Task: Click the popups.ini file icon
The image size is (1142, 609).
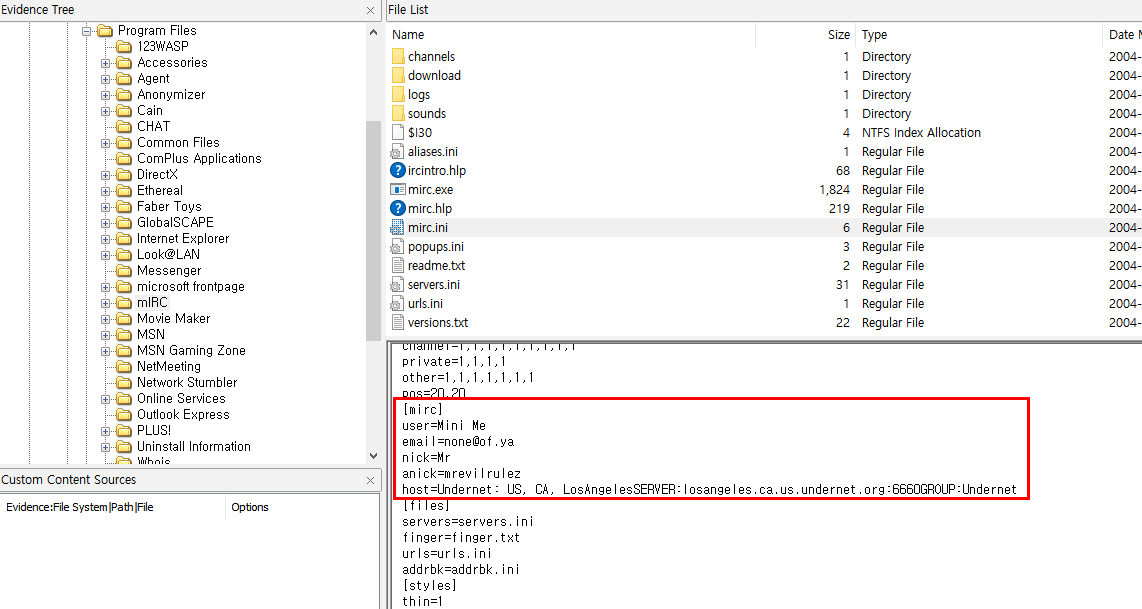Action: (x=398, y=246)
